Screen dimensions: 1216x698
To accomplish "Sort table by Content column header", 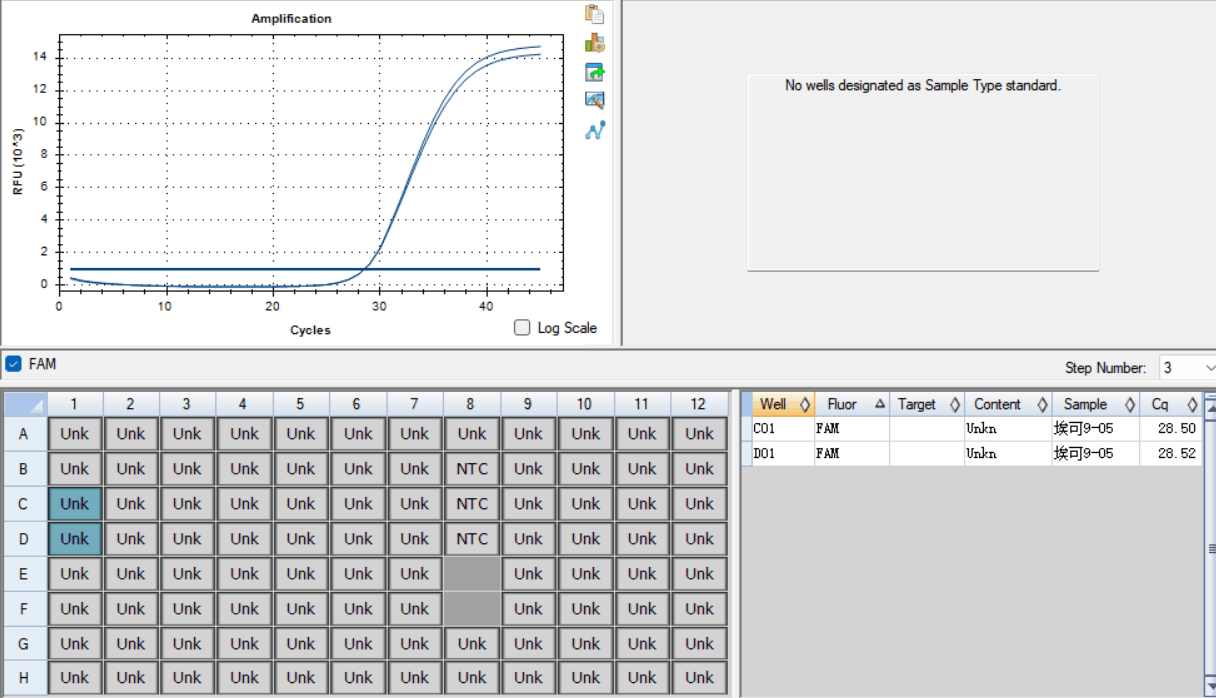I will pyautogui.click(x=1008, y=405).
